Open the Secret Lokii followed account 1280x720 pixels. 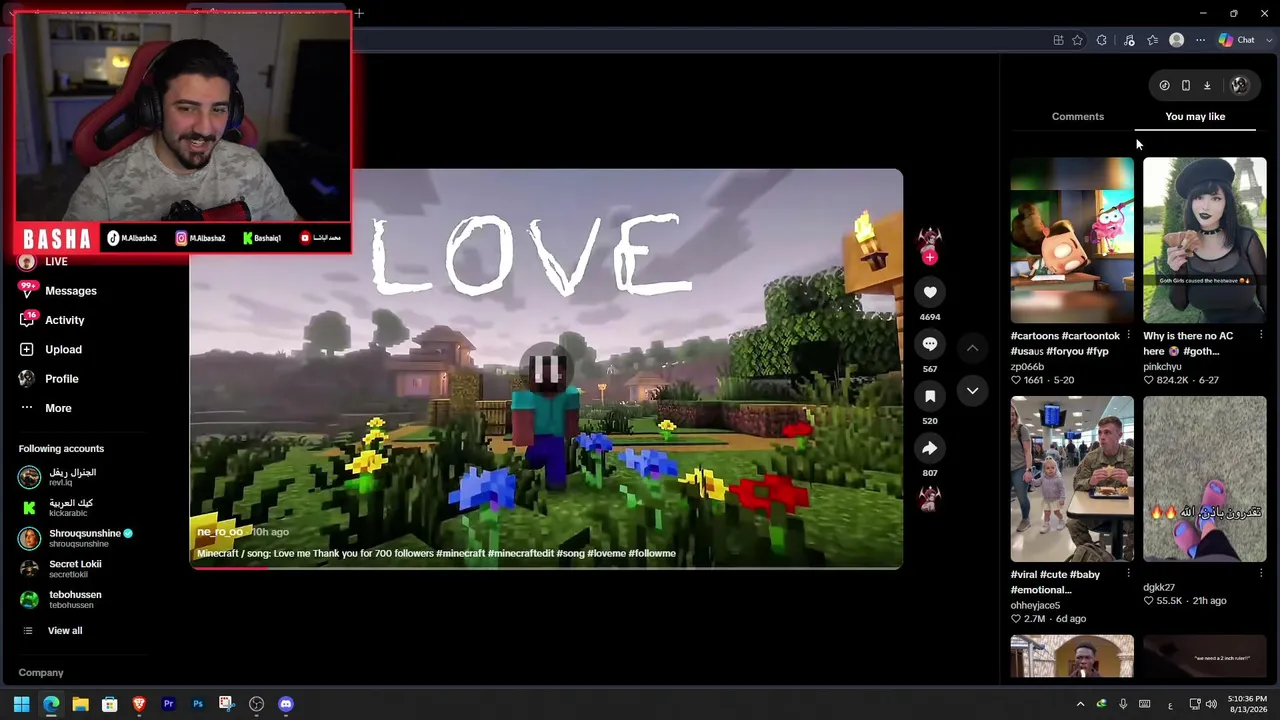pyautogui.click(x=60, y=569)
